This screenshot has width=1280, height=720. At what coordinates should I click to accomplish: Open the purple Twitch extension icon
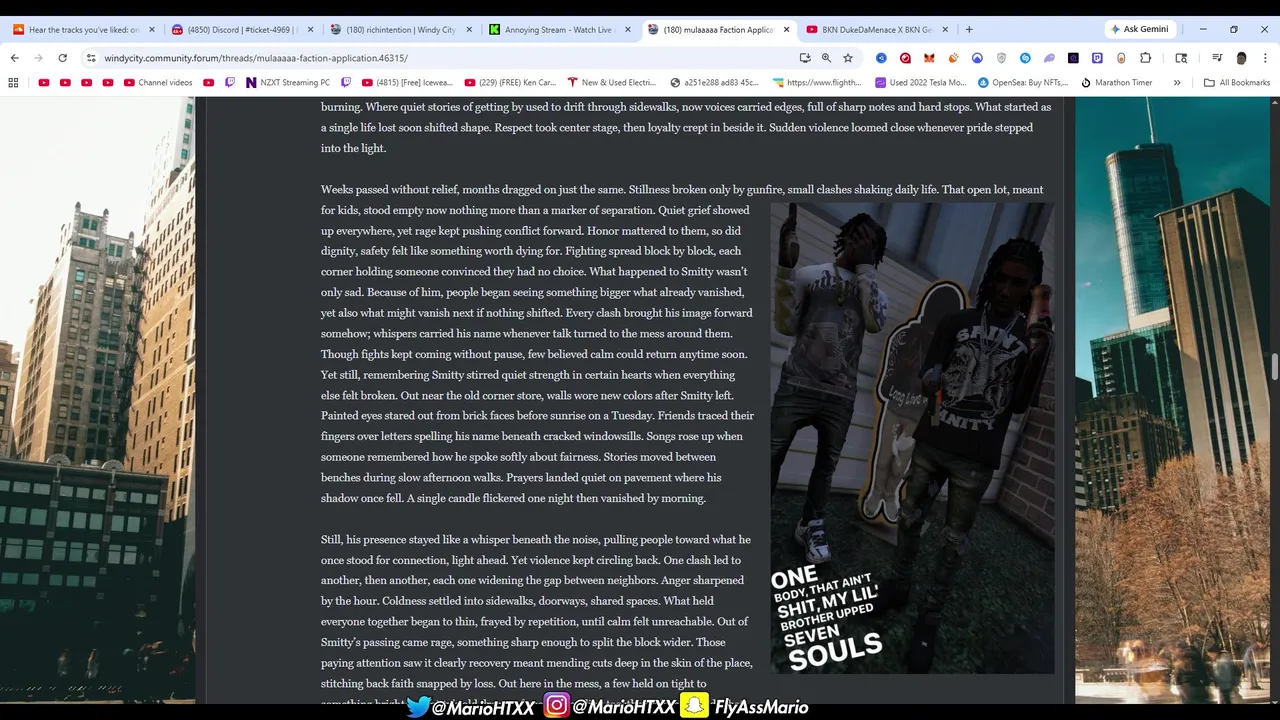1097,58
